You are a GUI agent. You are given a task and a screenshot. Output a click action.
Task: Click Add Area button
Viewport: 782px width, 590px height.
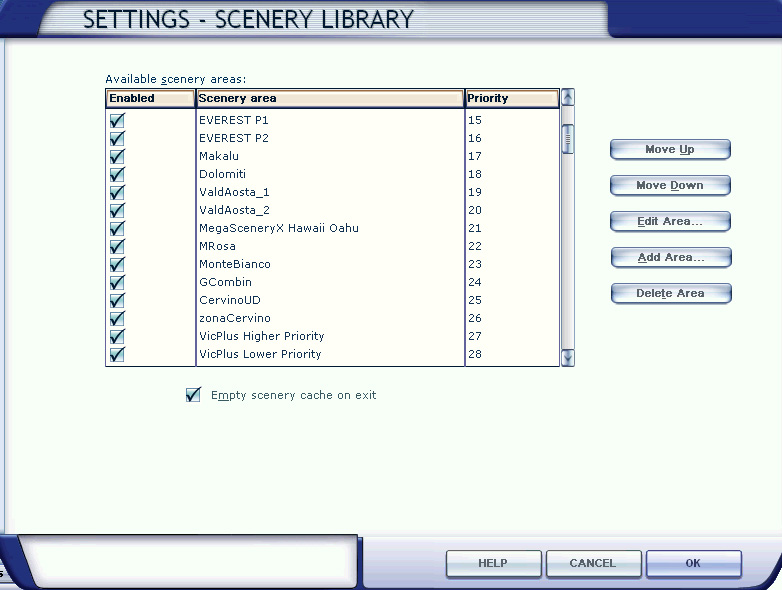(670, 257)
